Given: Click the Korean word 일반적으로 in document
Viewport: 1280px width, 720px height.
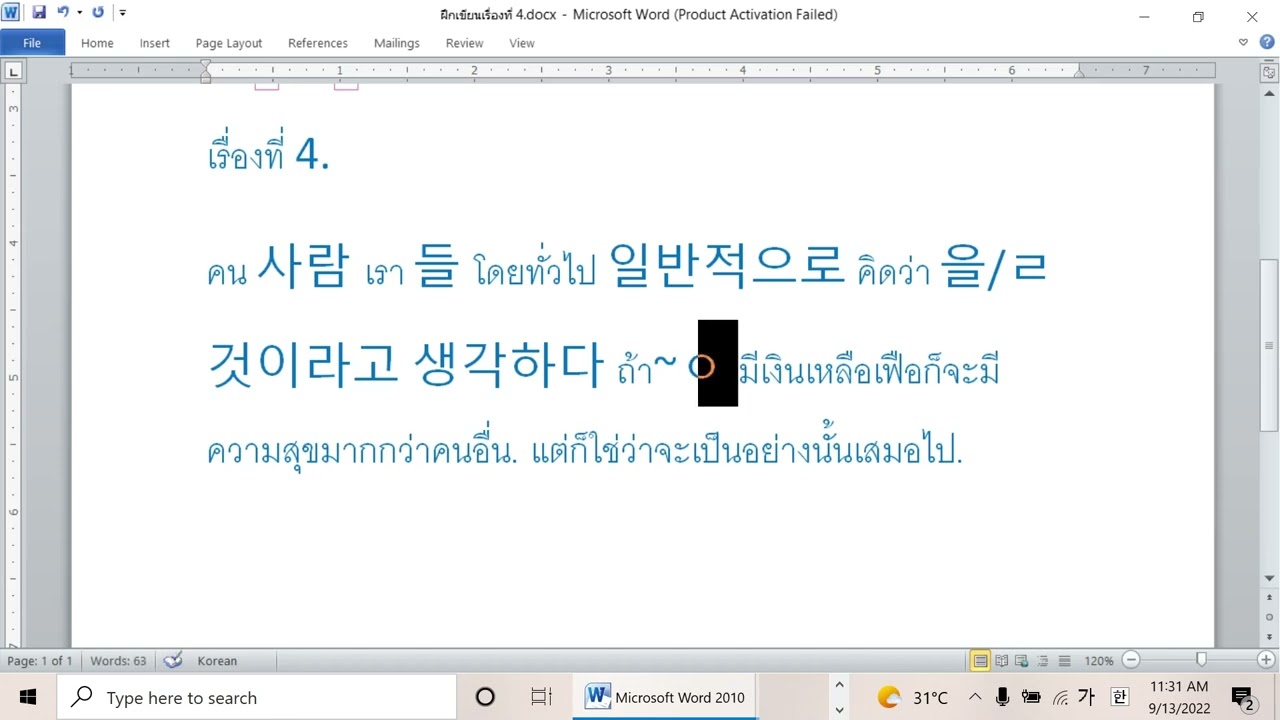Looking at the screenshot, I should coord(727,266).
